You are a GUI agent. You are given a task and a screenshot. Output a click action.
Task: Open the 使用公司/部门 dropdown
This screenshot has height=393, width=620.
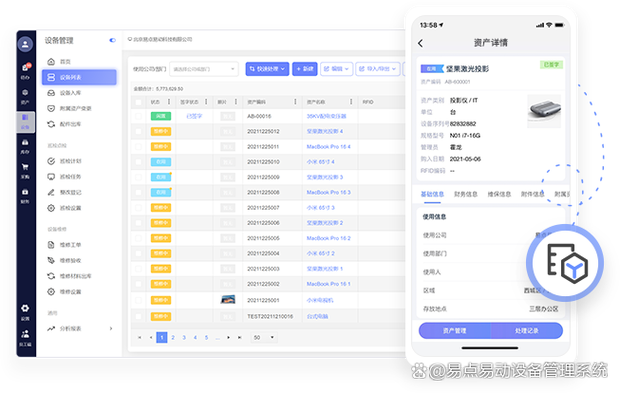[x=204, y=69]
